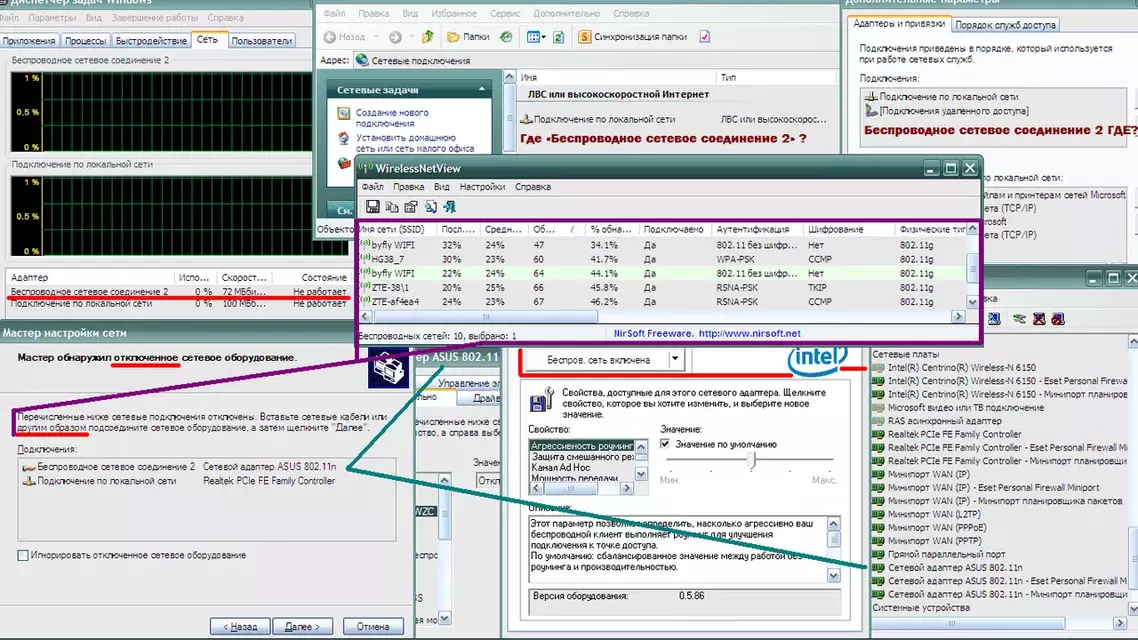Open the www.nirsoft.net link
Image resolution: width=1138 pixels, height=640 pixels.
749,334
